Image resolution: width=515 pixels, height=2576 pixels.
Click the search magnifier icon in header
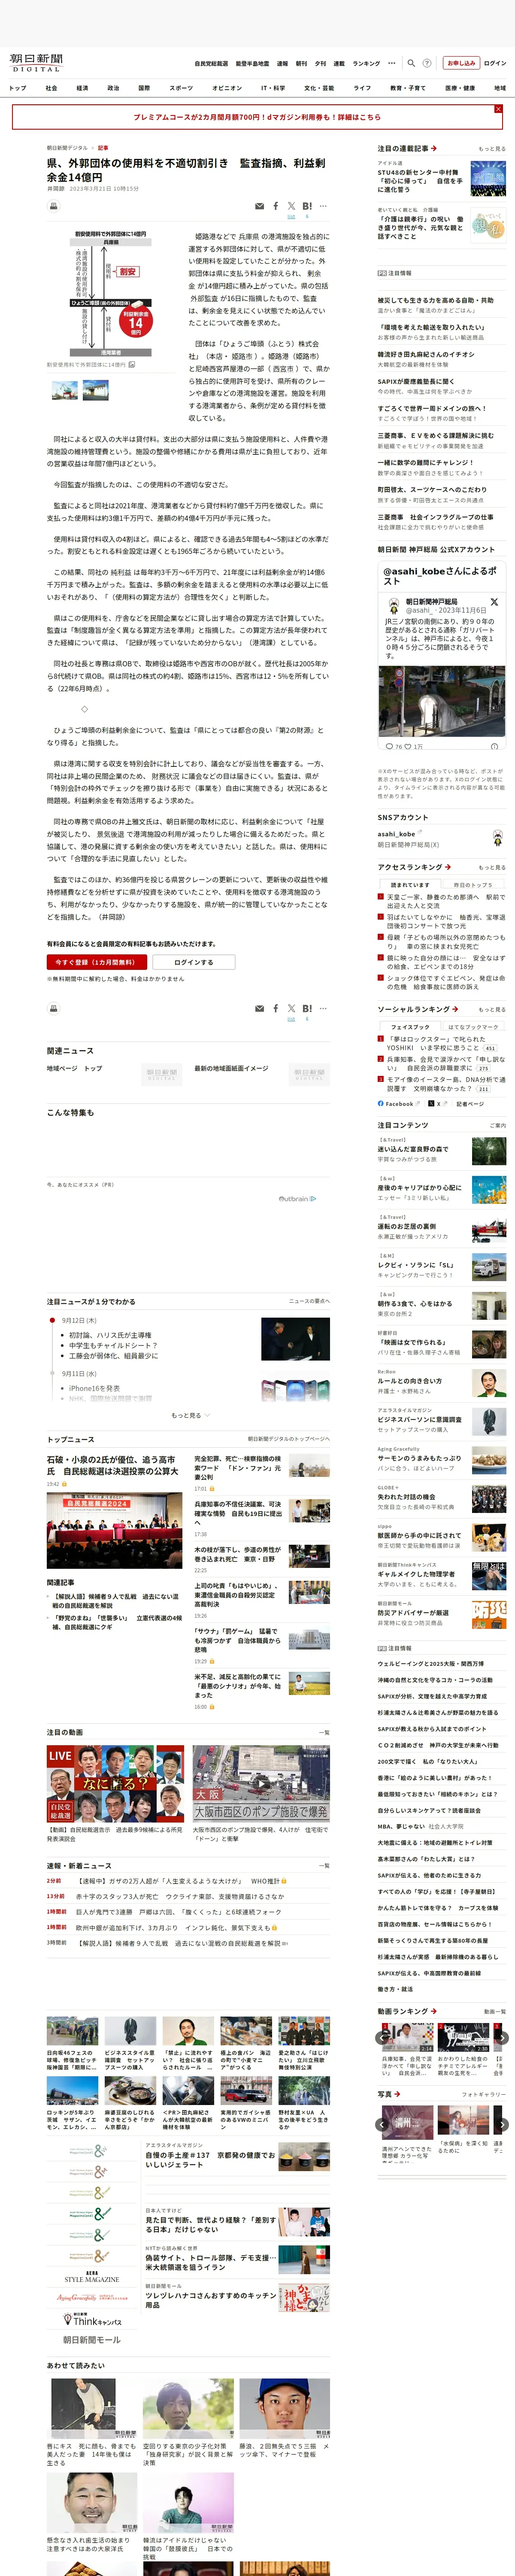pos(411,63)
